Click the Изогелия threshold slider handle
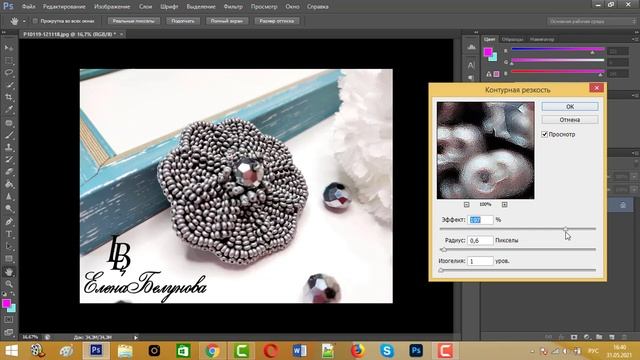Image resolution: width=640 pixels, height=360 pixels. pyautogui.click(x=441, y=270)
